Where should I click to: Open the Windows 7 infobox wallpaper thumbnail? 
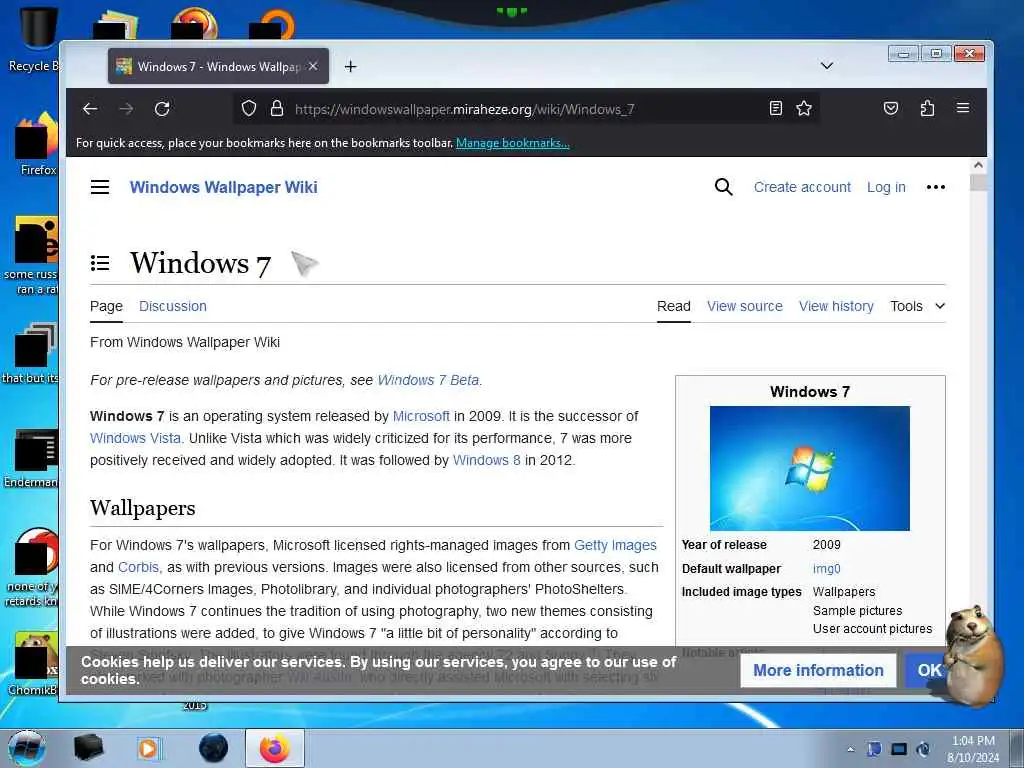[x=810, y=468]
